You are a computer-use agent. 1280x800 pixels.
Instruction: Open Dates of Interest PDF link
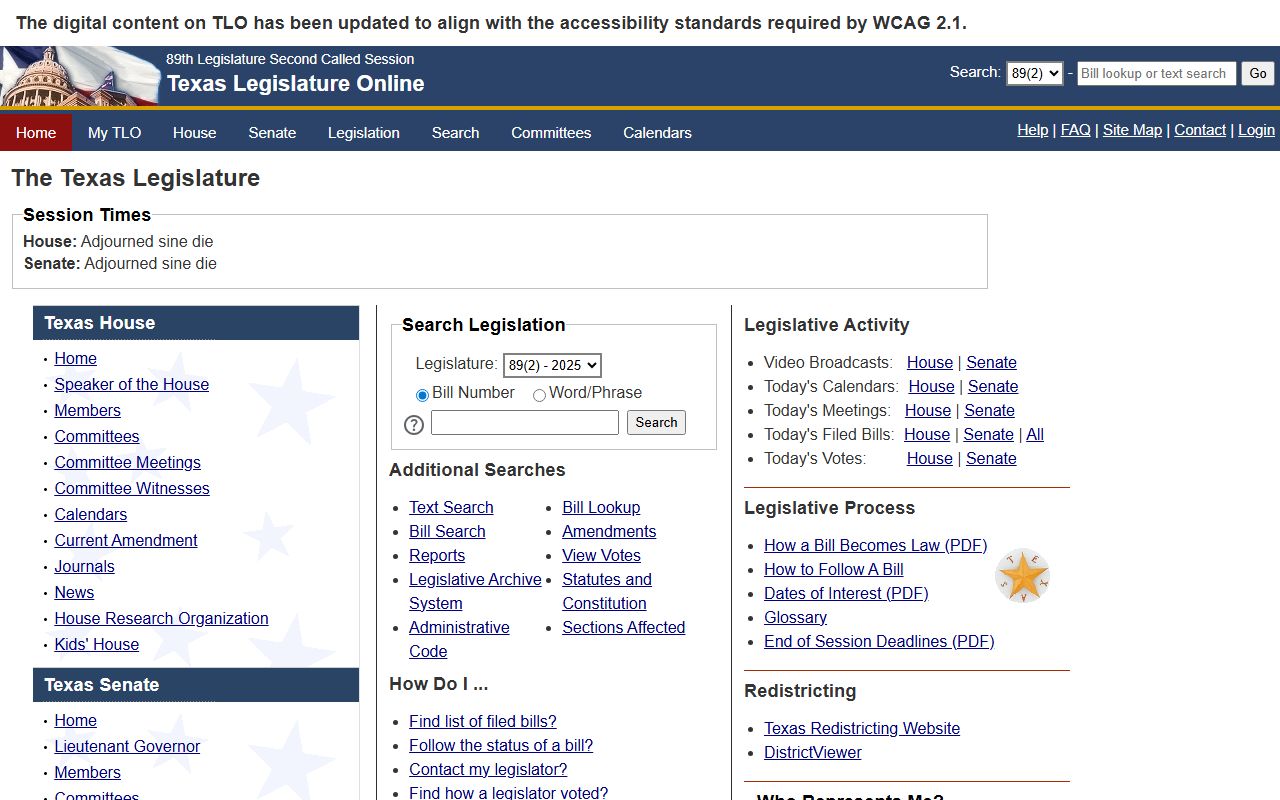pyautogui.click(x=846, y=593)
